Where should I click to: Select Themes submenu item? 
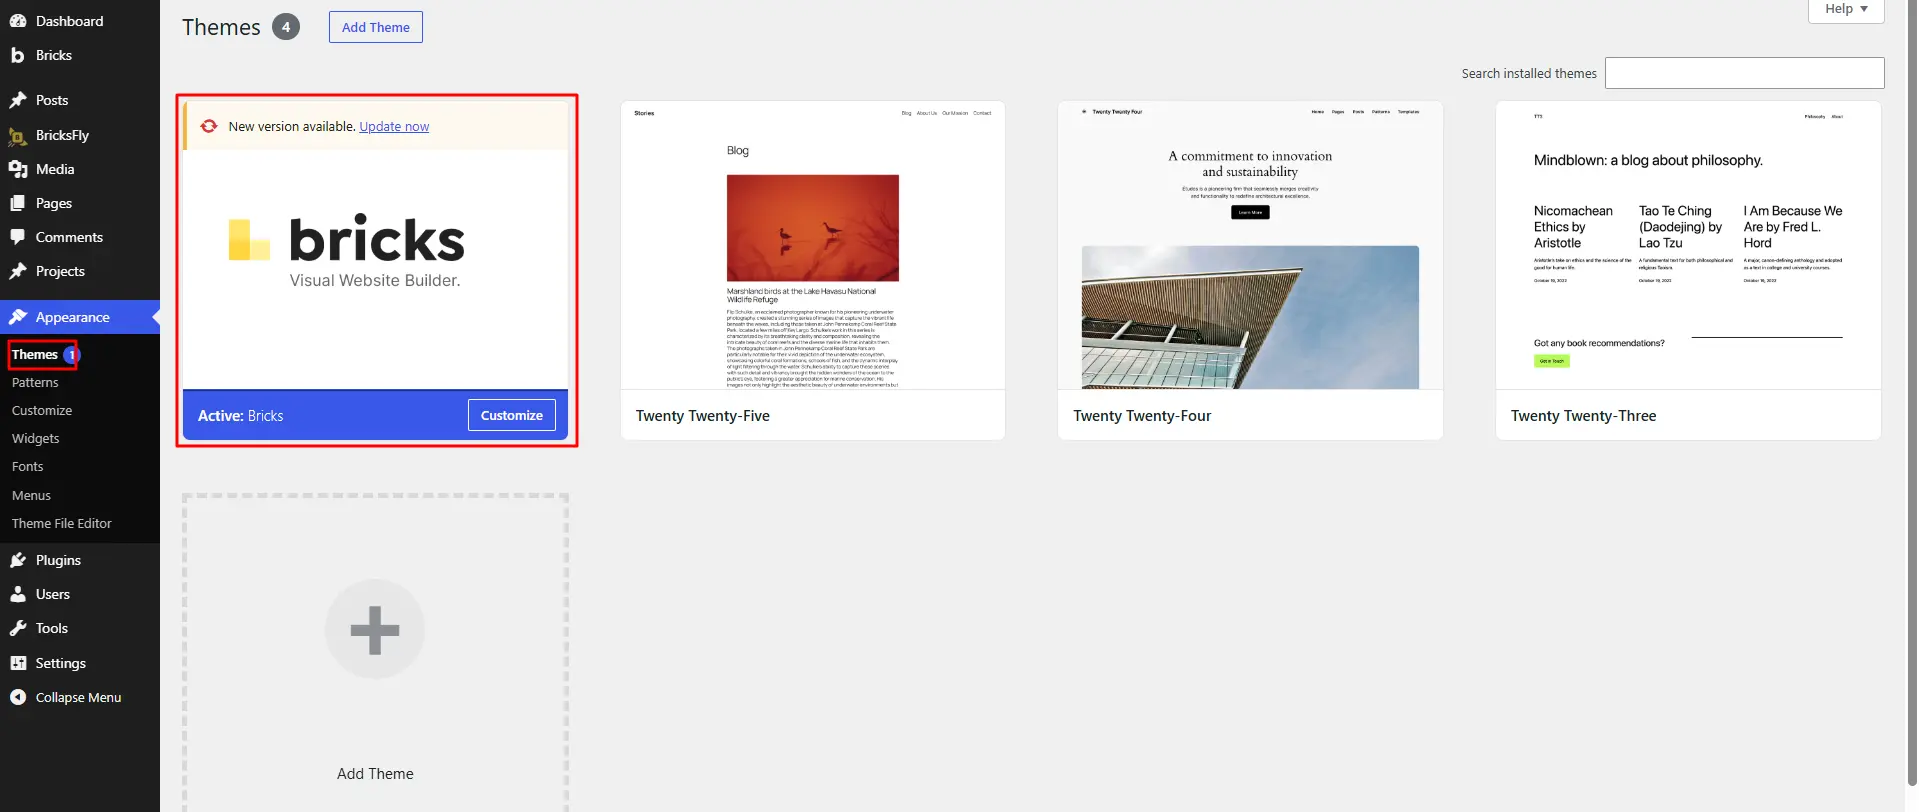click(x=35, y=355)
